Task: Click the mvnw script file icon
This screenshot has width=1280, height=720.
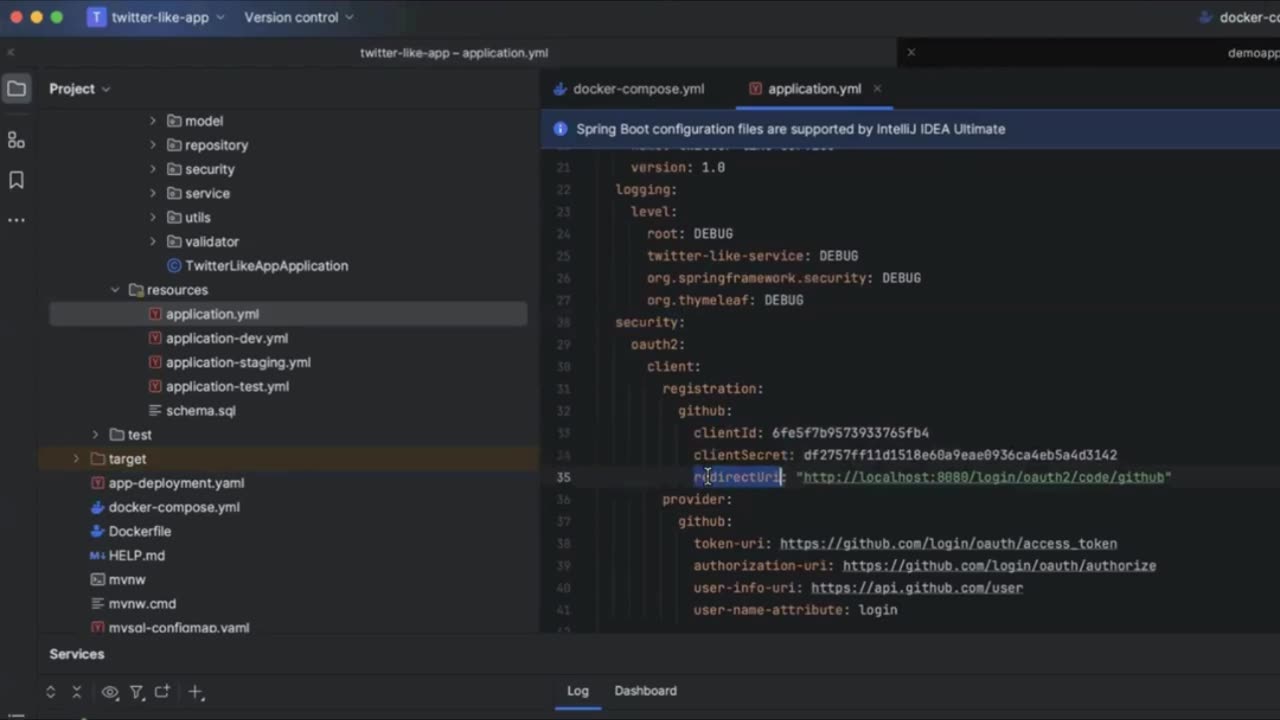Action: click(98, 579)
